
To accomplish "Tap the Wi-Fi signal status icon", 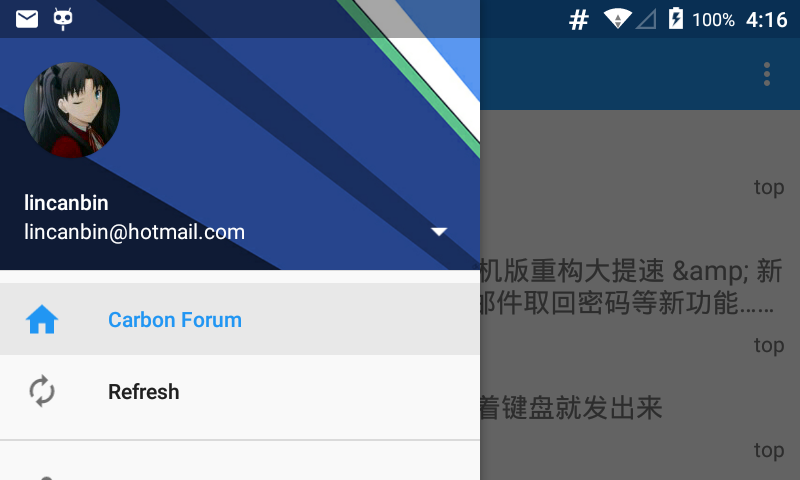I will pyautogui.click(x=618, y=19).
